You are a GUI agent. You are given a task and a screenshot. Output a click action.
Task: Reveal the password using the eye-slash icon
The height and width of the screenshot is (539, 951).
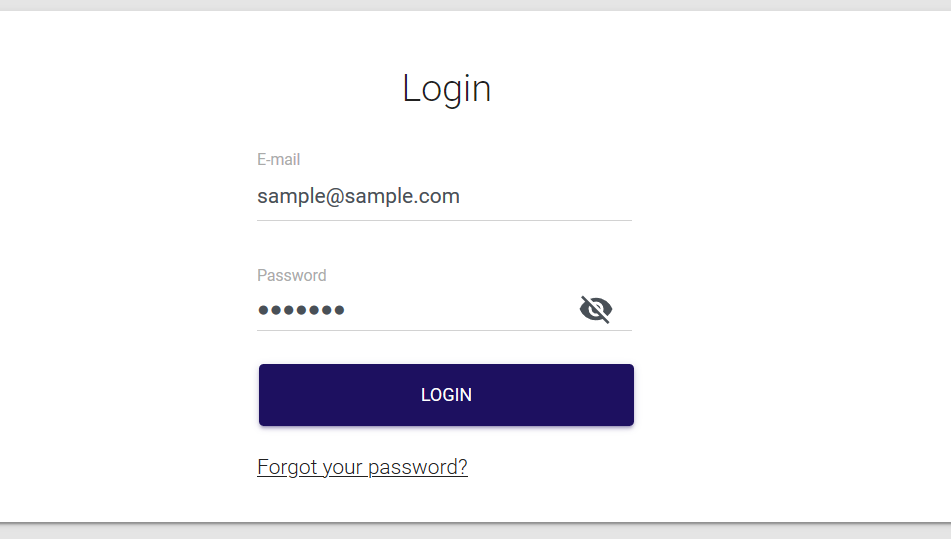596,310
